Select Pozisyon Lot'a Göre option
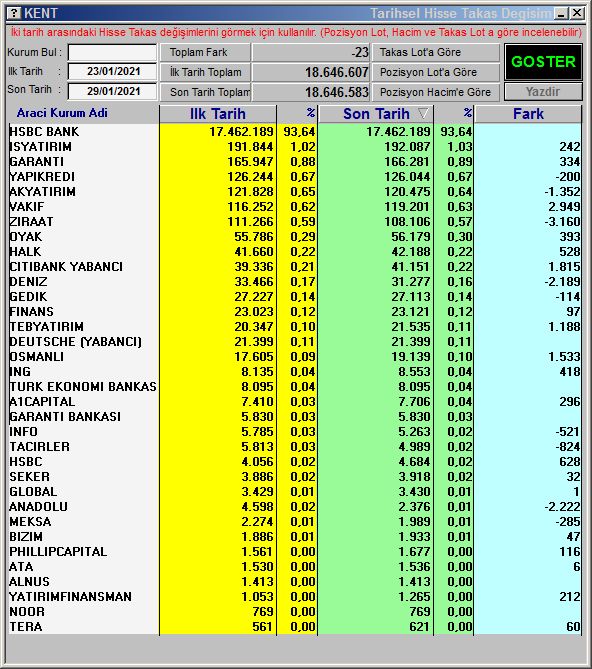 pos(435,73)
